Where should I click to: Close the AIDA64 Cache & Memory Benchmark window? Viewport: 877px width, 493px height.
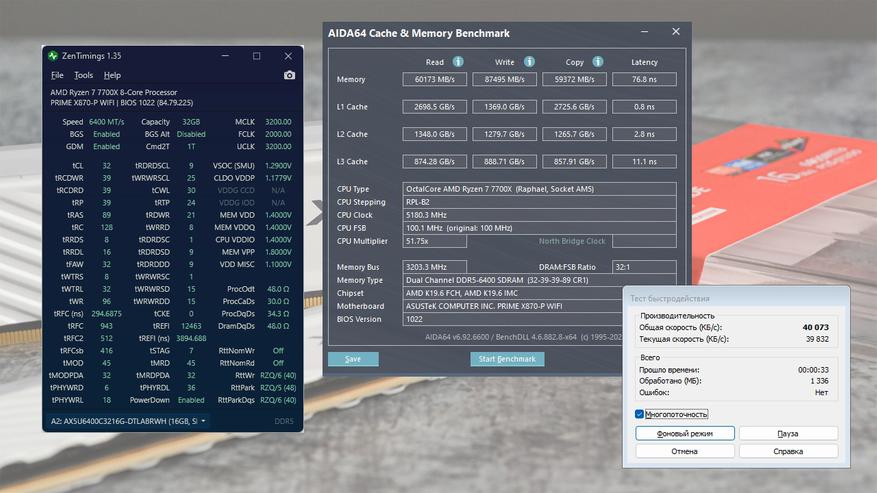coord(676,33)
